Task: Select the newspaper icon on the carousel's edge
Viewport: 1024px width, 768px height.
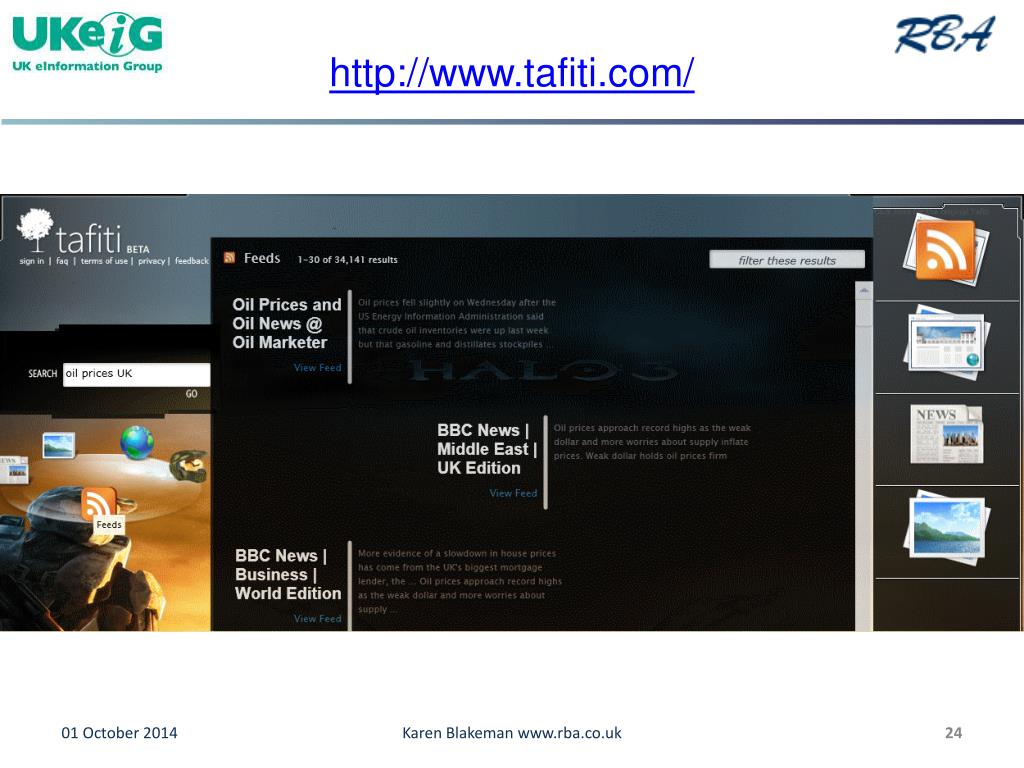Action: click(14, 470)
